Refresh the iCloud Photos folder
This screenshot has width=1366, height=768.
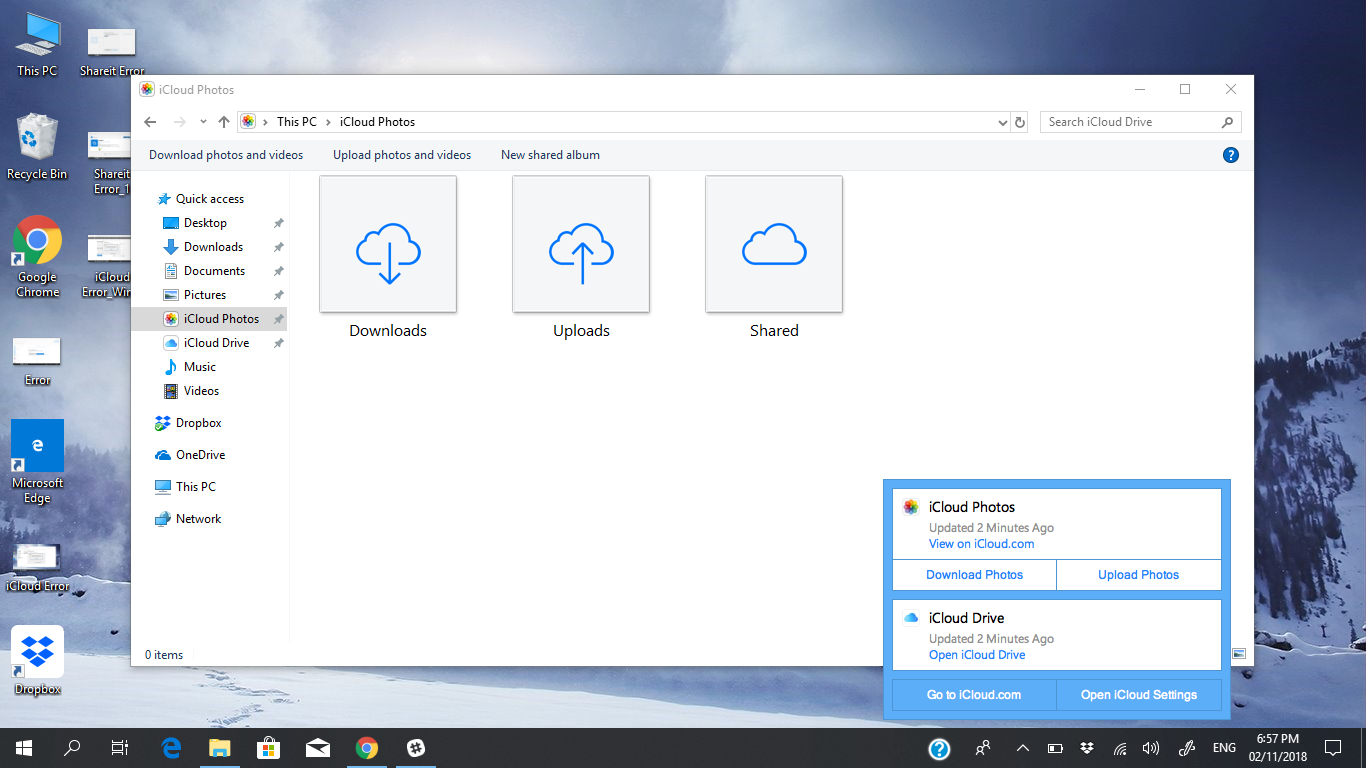pos(1020,122)
